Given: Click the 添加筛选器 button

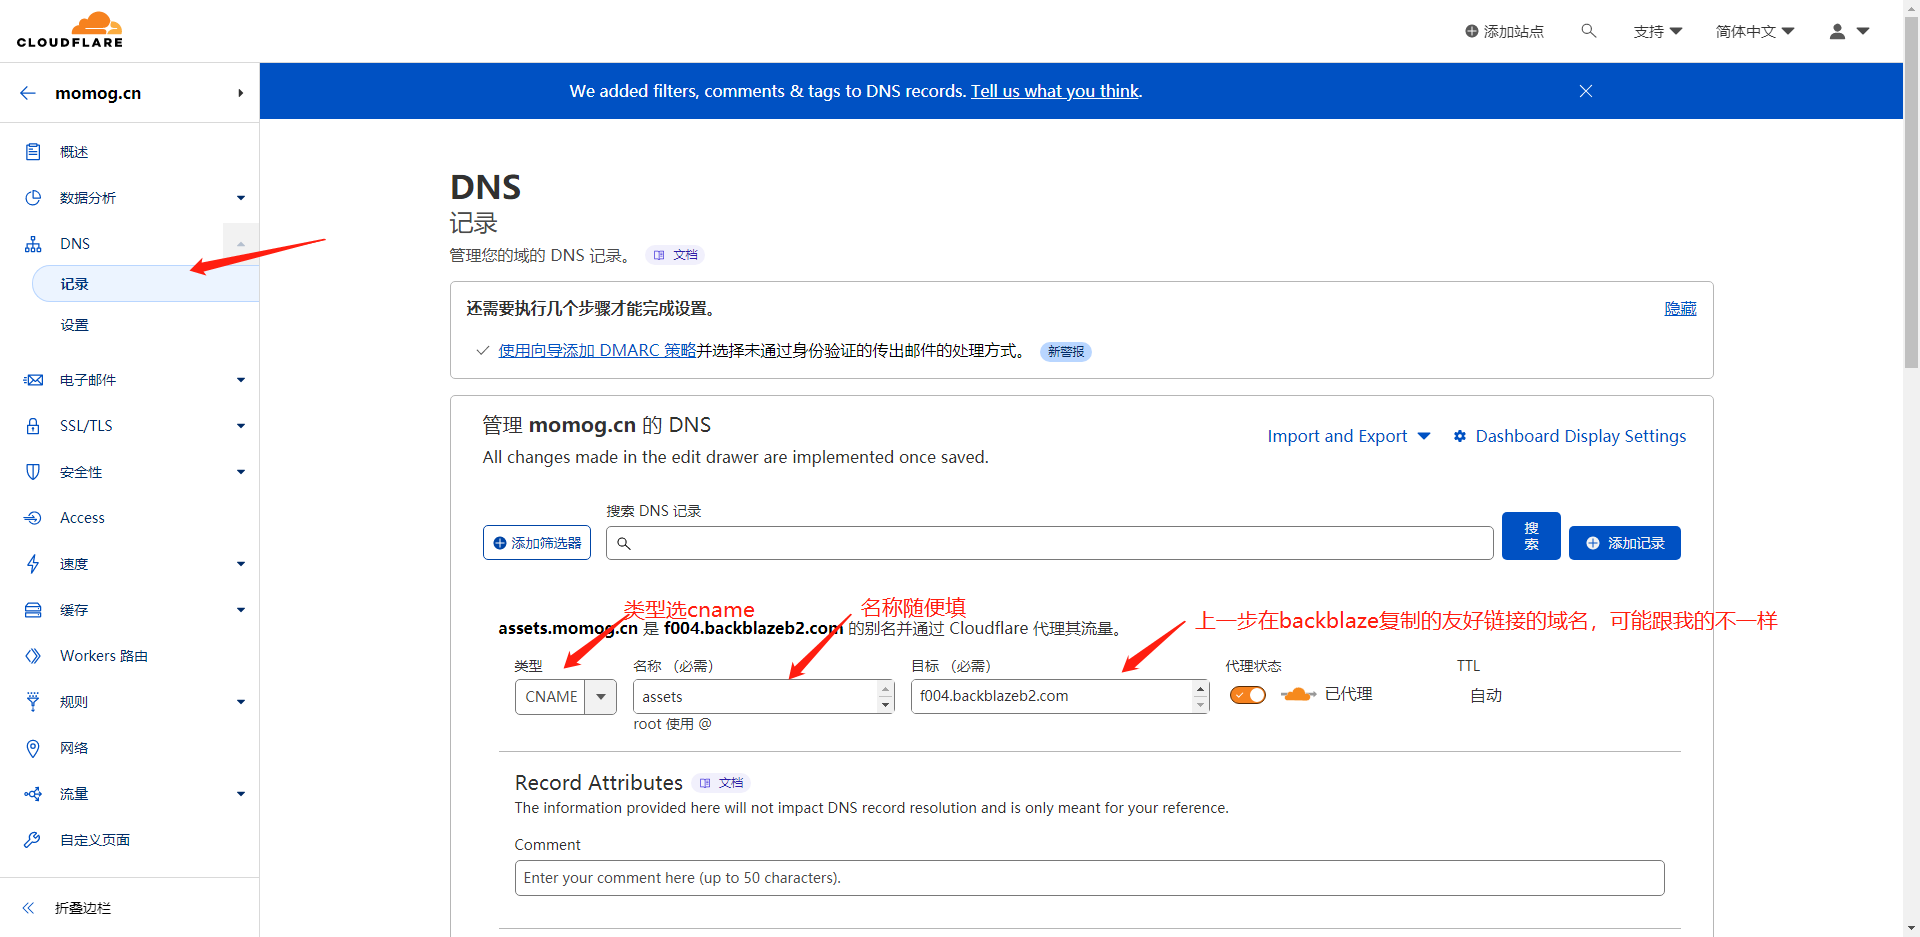Looking at the screenshot, I should coord(537,543).
